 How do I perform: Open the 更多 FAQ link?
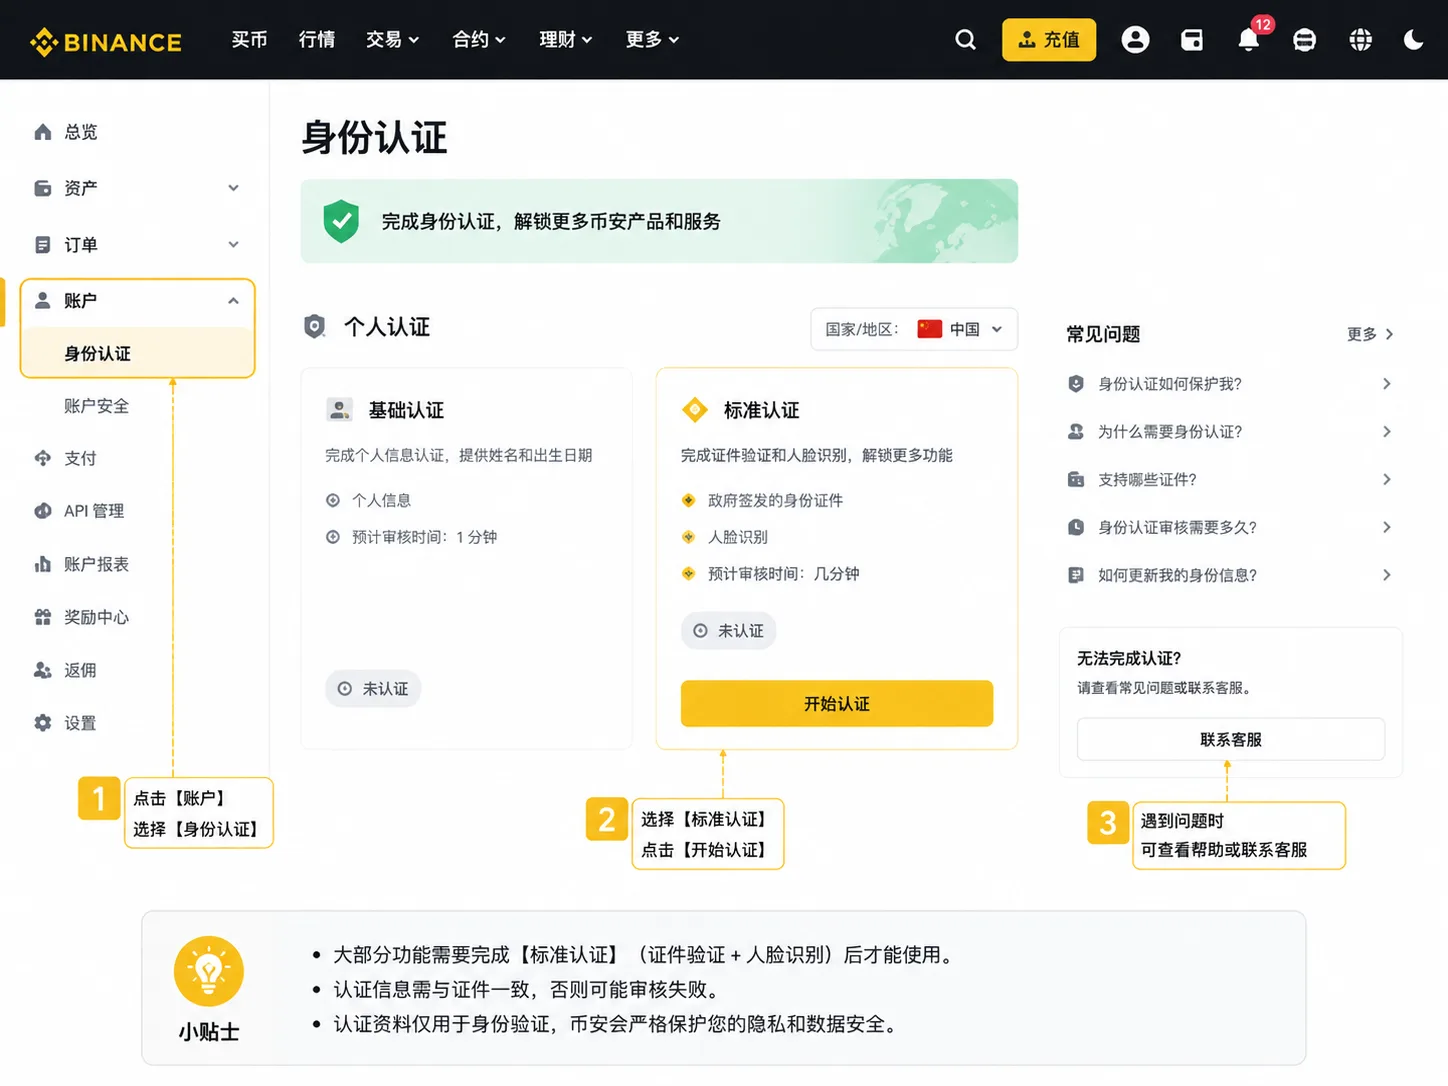pyautogui.click(x=1370, y=334)
